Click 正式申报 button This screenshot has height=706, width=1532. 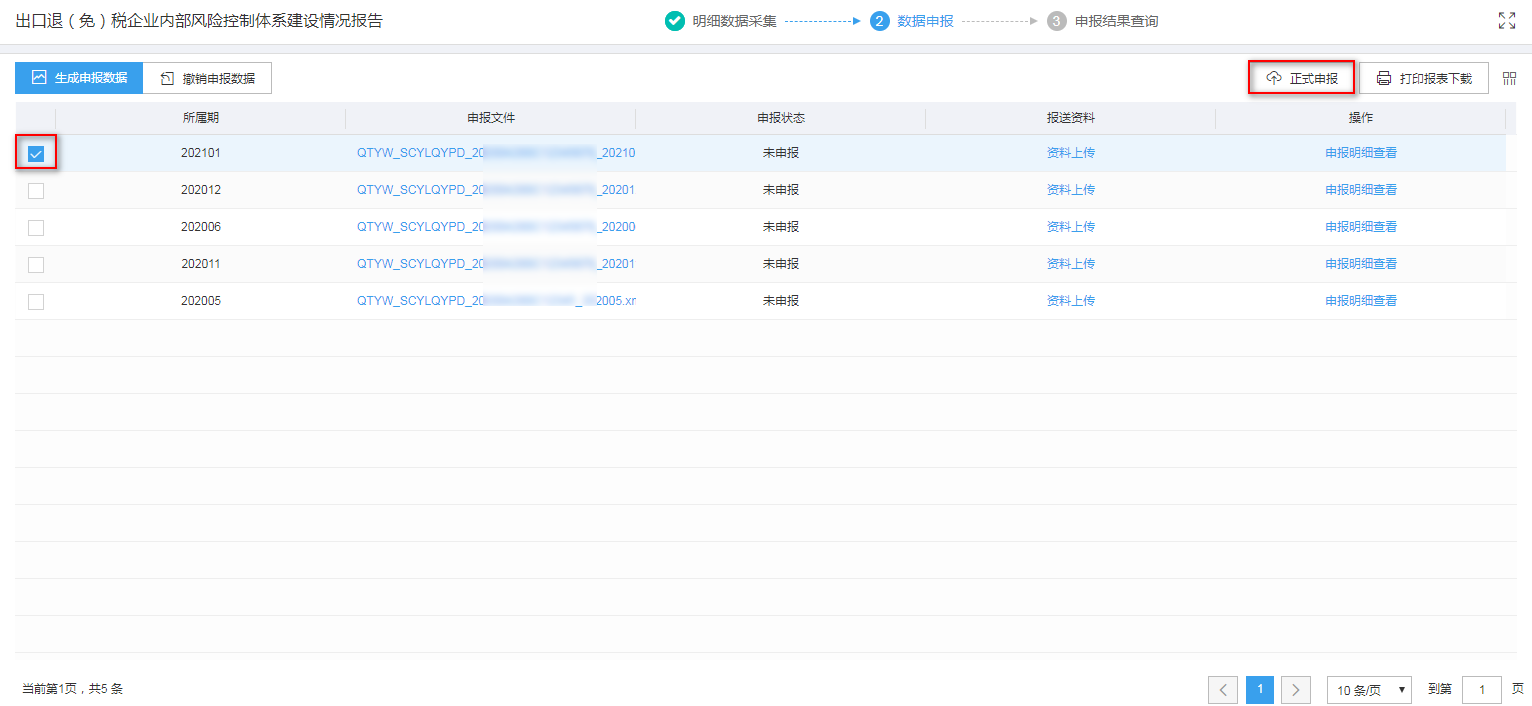coord(1301,78)
